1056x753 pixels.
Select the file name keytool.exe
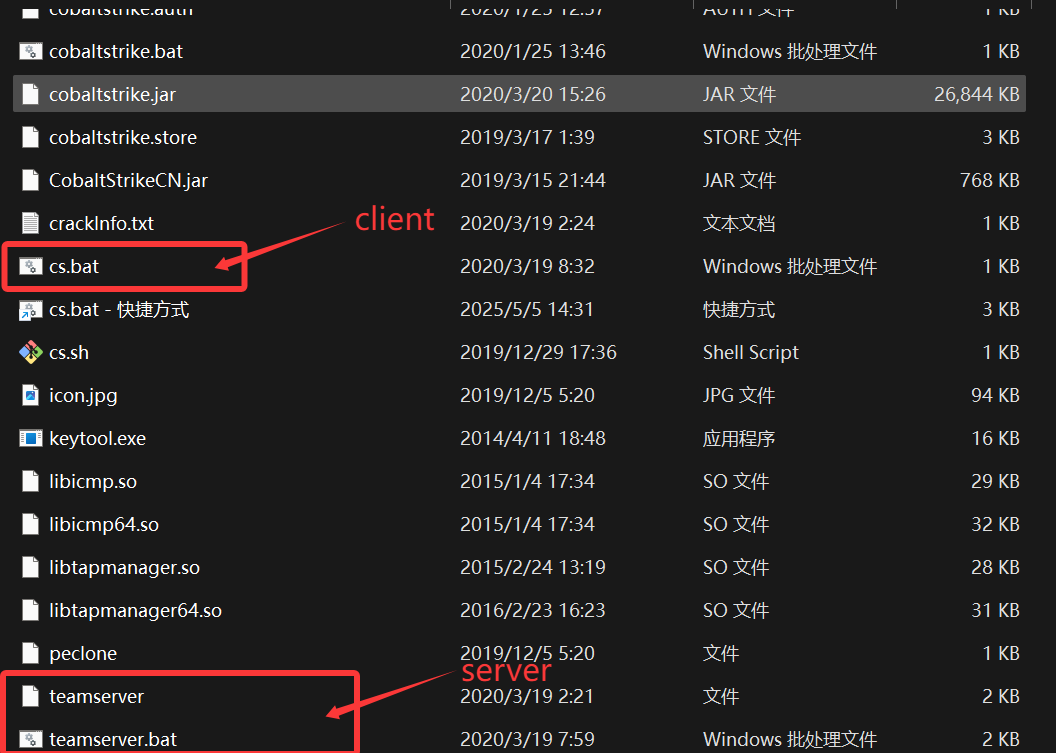tap(98, 439)
